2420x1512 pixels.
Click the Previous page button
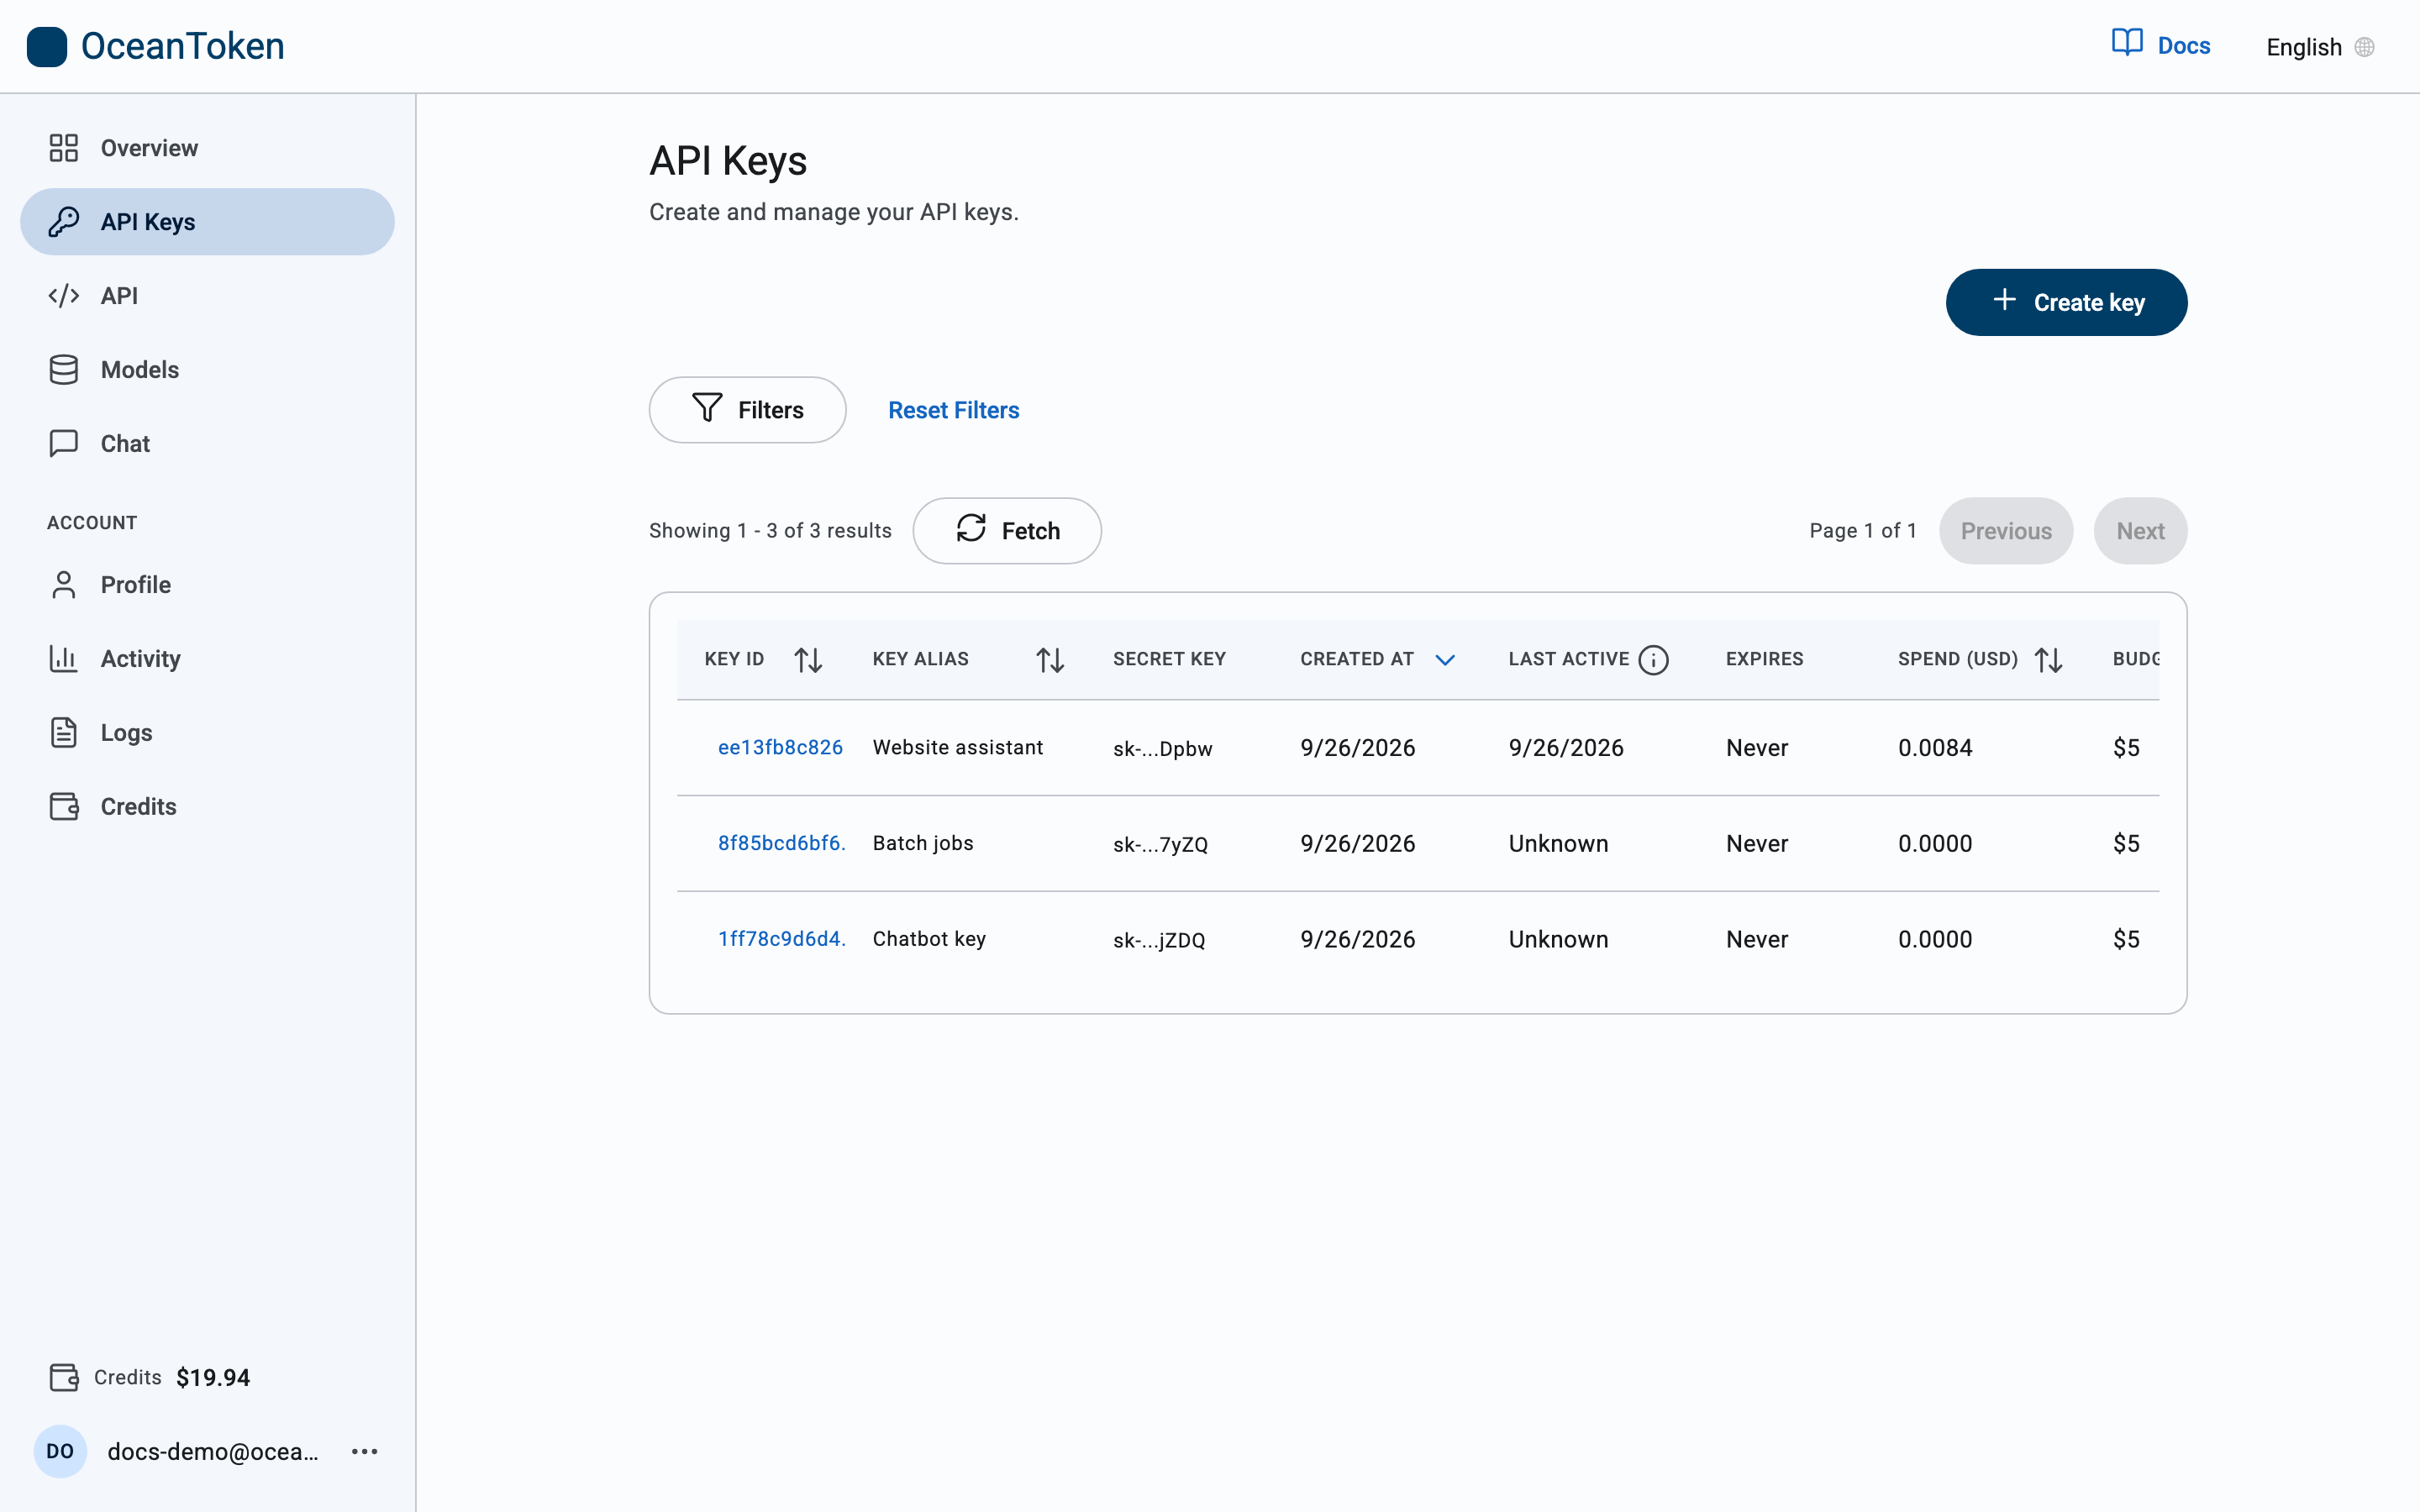[2005, 530]
